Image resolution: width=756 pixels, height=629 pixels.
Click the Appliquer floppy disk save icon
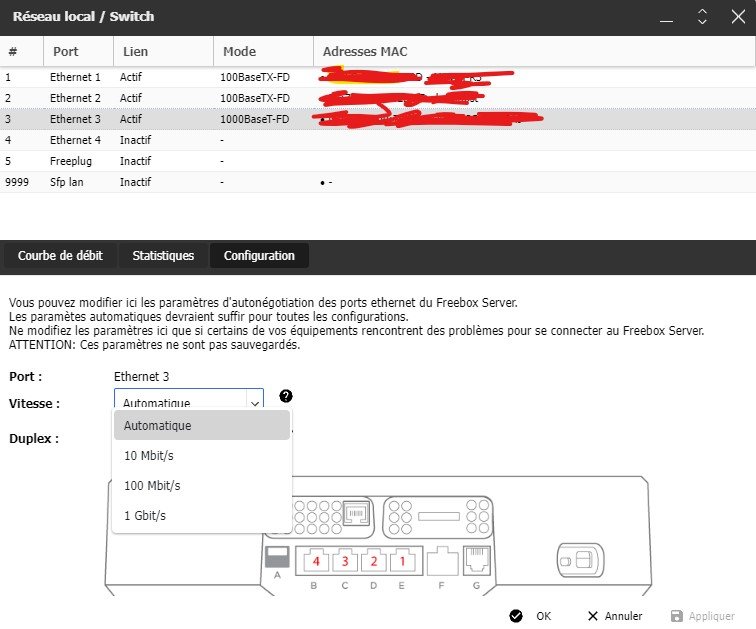[x=677, y=616]
